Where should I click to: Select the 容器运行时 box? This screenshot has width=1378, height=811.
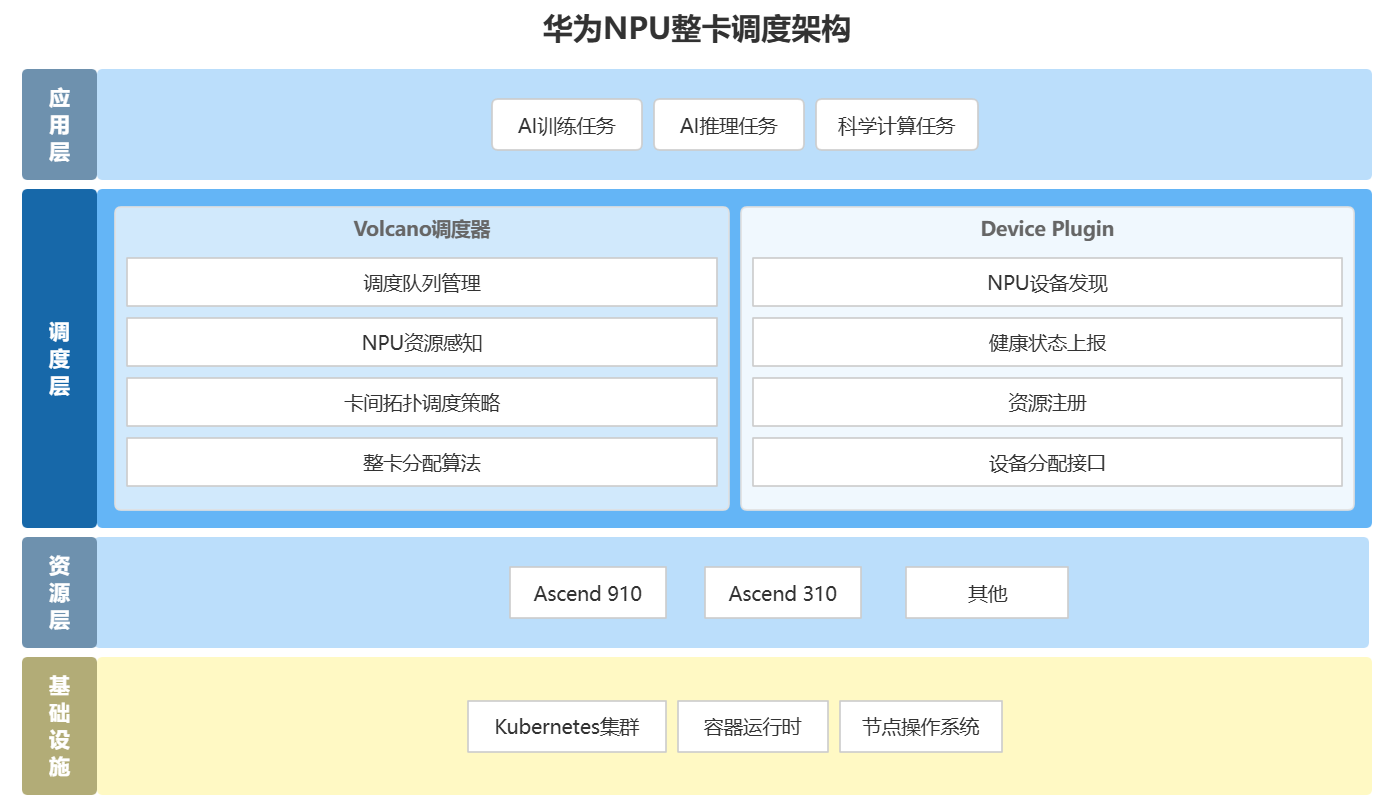pos(753,727)
